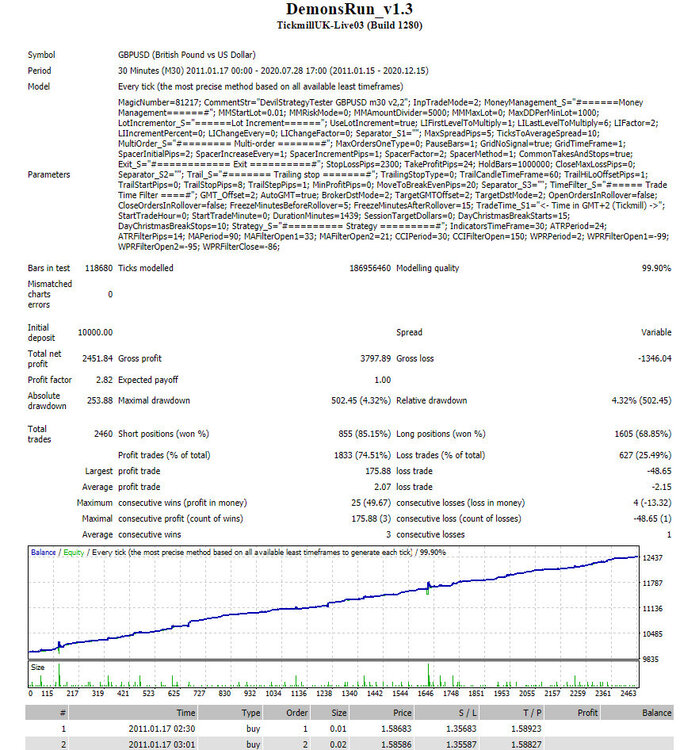Screen dimensions: 699x750
Task: Click the consecutive losses value 4 (-13.32)
Action: (652, 503)
